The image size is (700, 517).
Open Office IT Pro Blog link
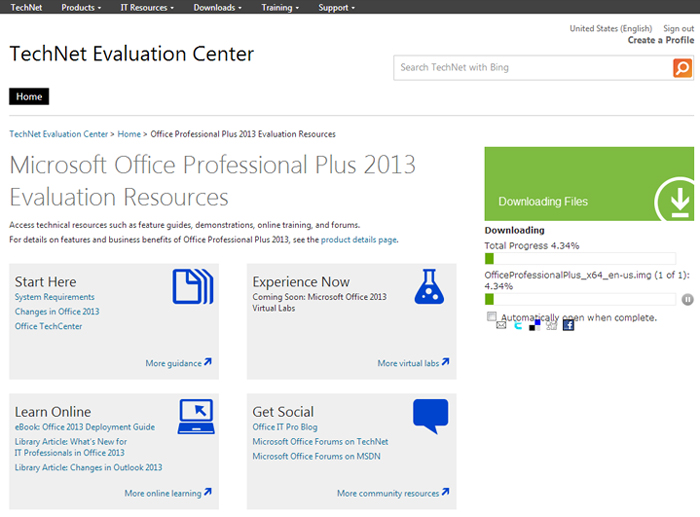(285, 427)
